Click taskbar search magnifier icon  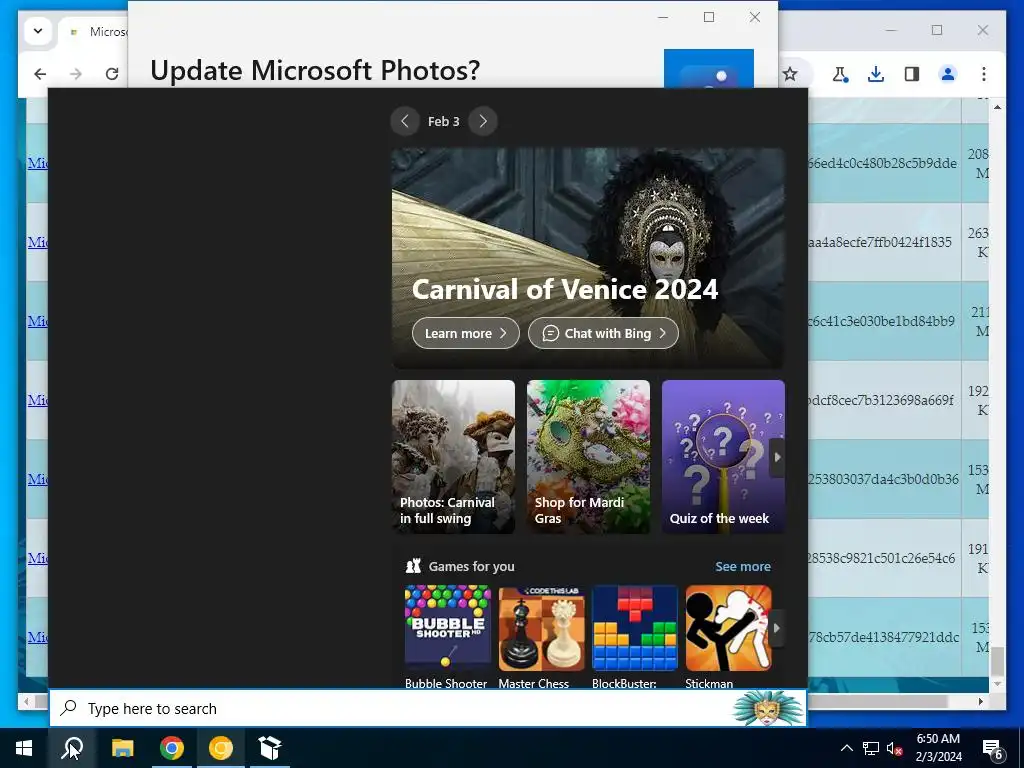tap(72, 748)
